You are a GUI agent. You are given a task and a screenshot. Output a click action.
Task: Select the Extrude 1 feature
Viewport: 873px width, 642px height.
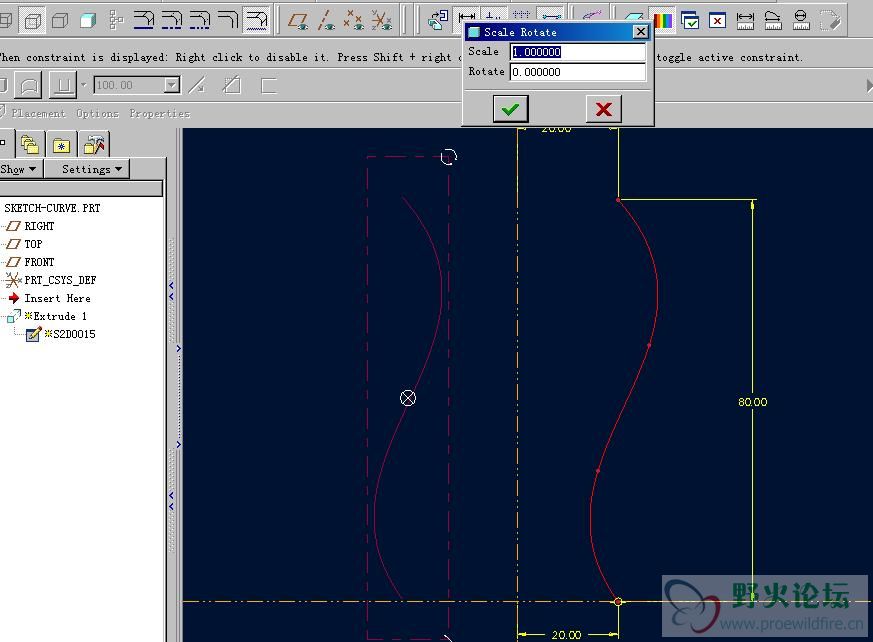(59, 316)
